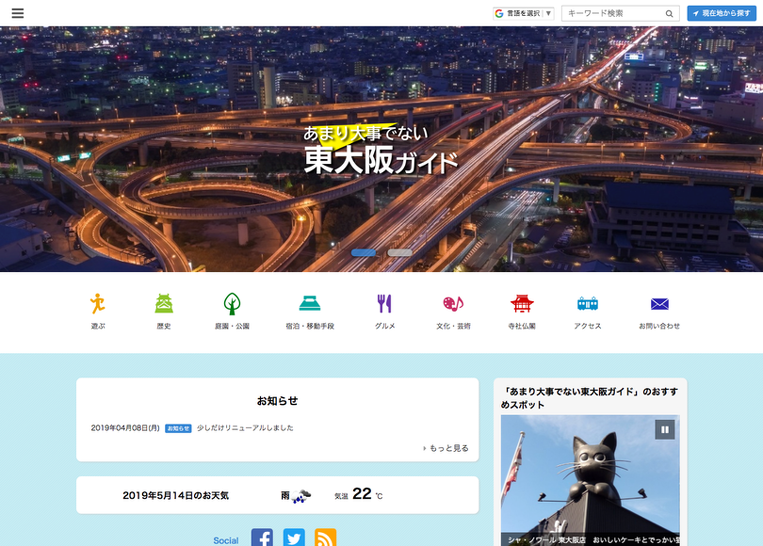Click the search magnifier button
Image resolution: width=763 pixels, height=546 pixels.
click(670, 13)
